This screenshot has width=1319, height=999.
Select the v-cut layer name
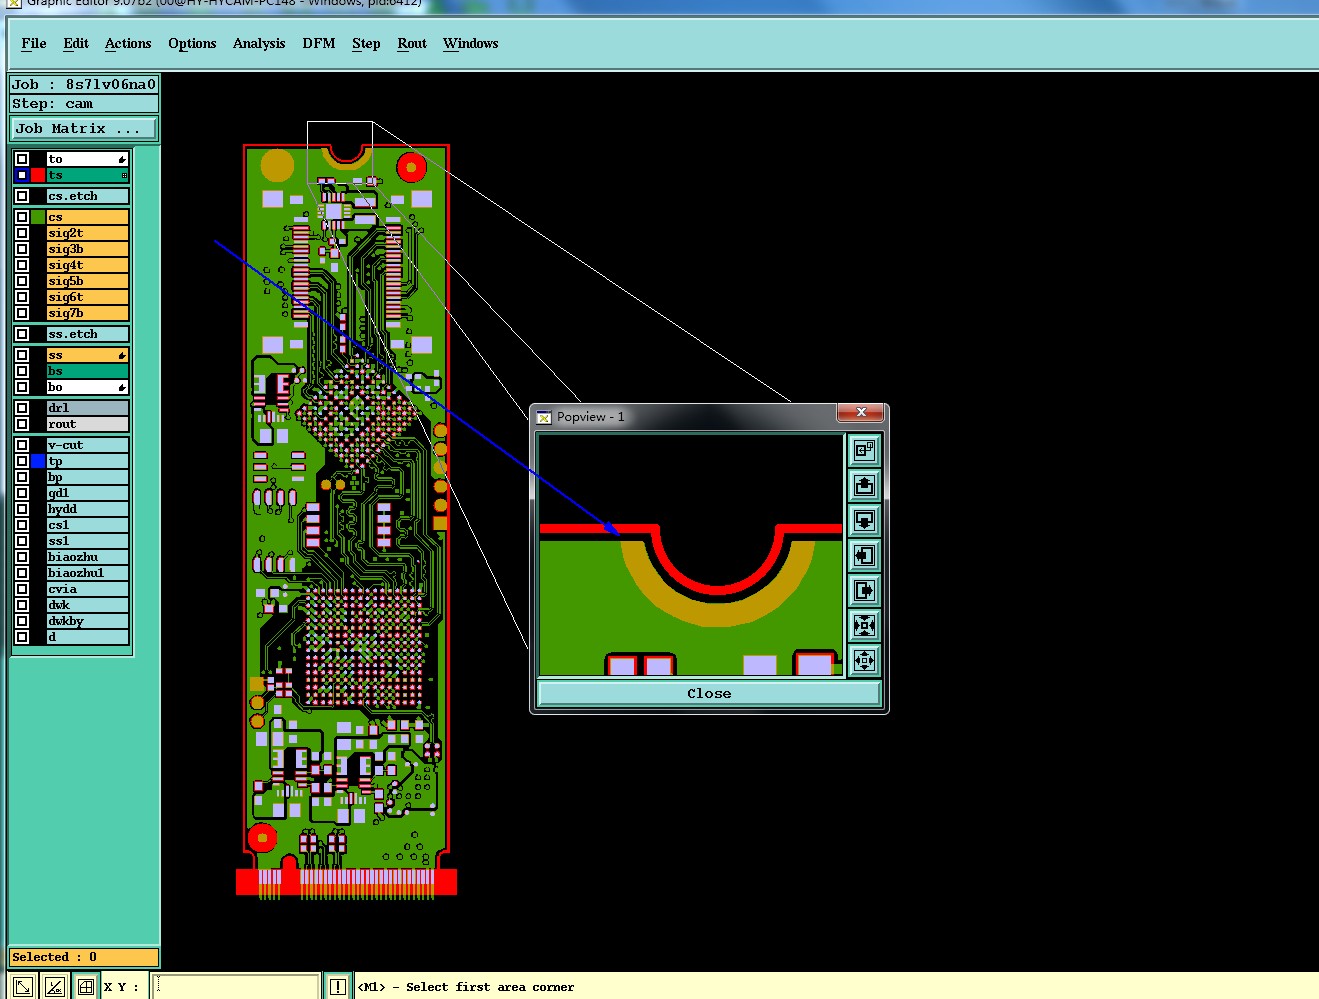point(88,445)
